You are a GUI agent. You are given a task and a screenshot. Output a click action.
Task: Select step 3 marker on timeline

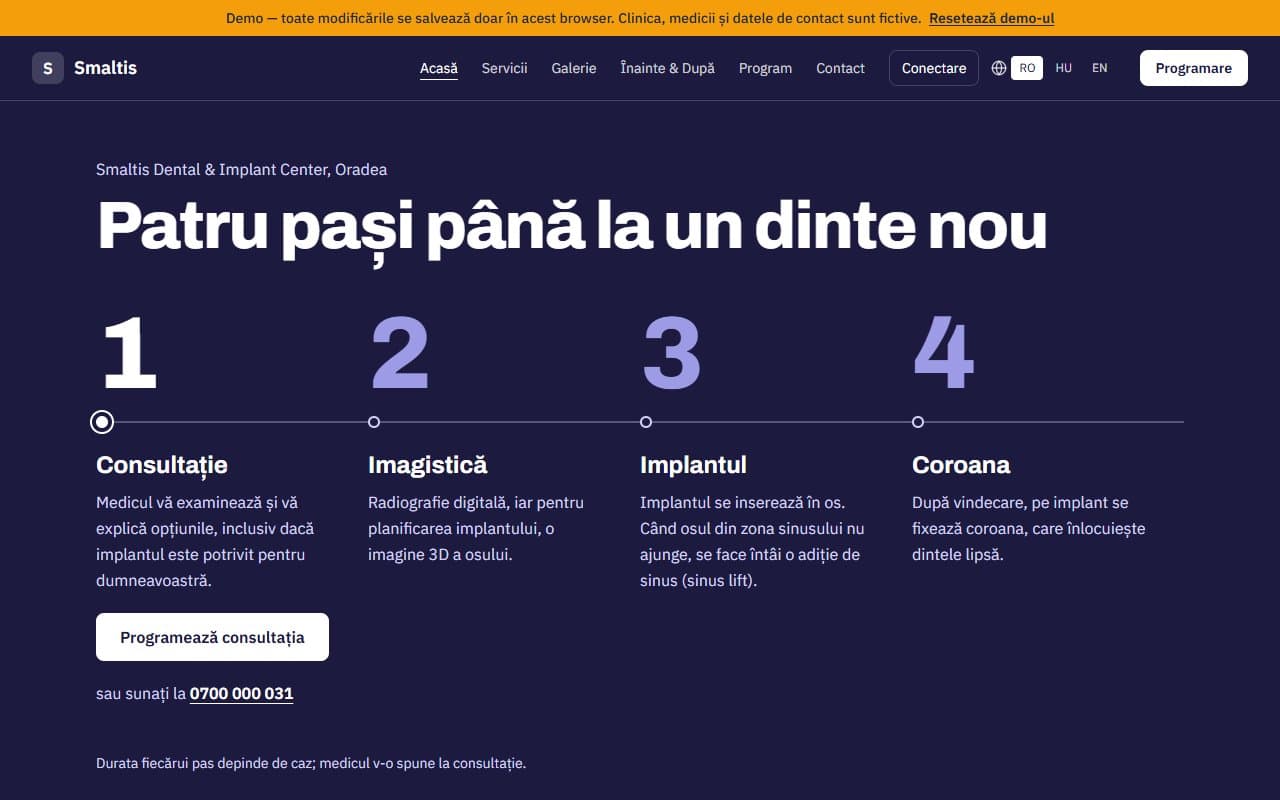tap(646, 422)
